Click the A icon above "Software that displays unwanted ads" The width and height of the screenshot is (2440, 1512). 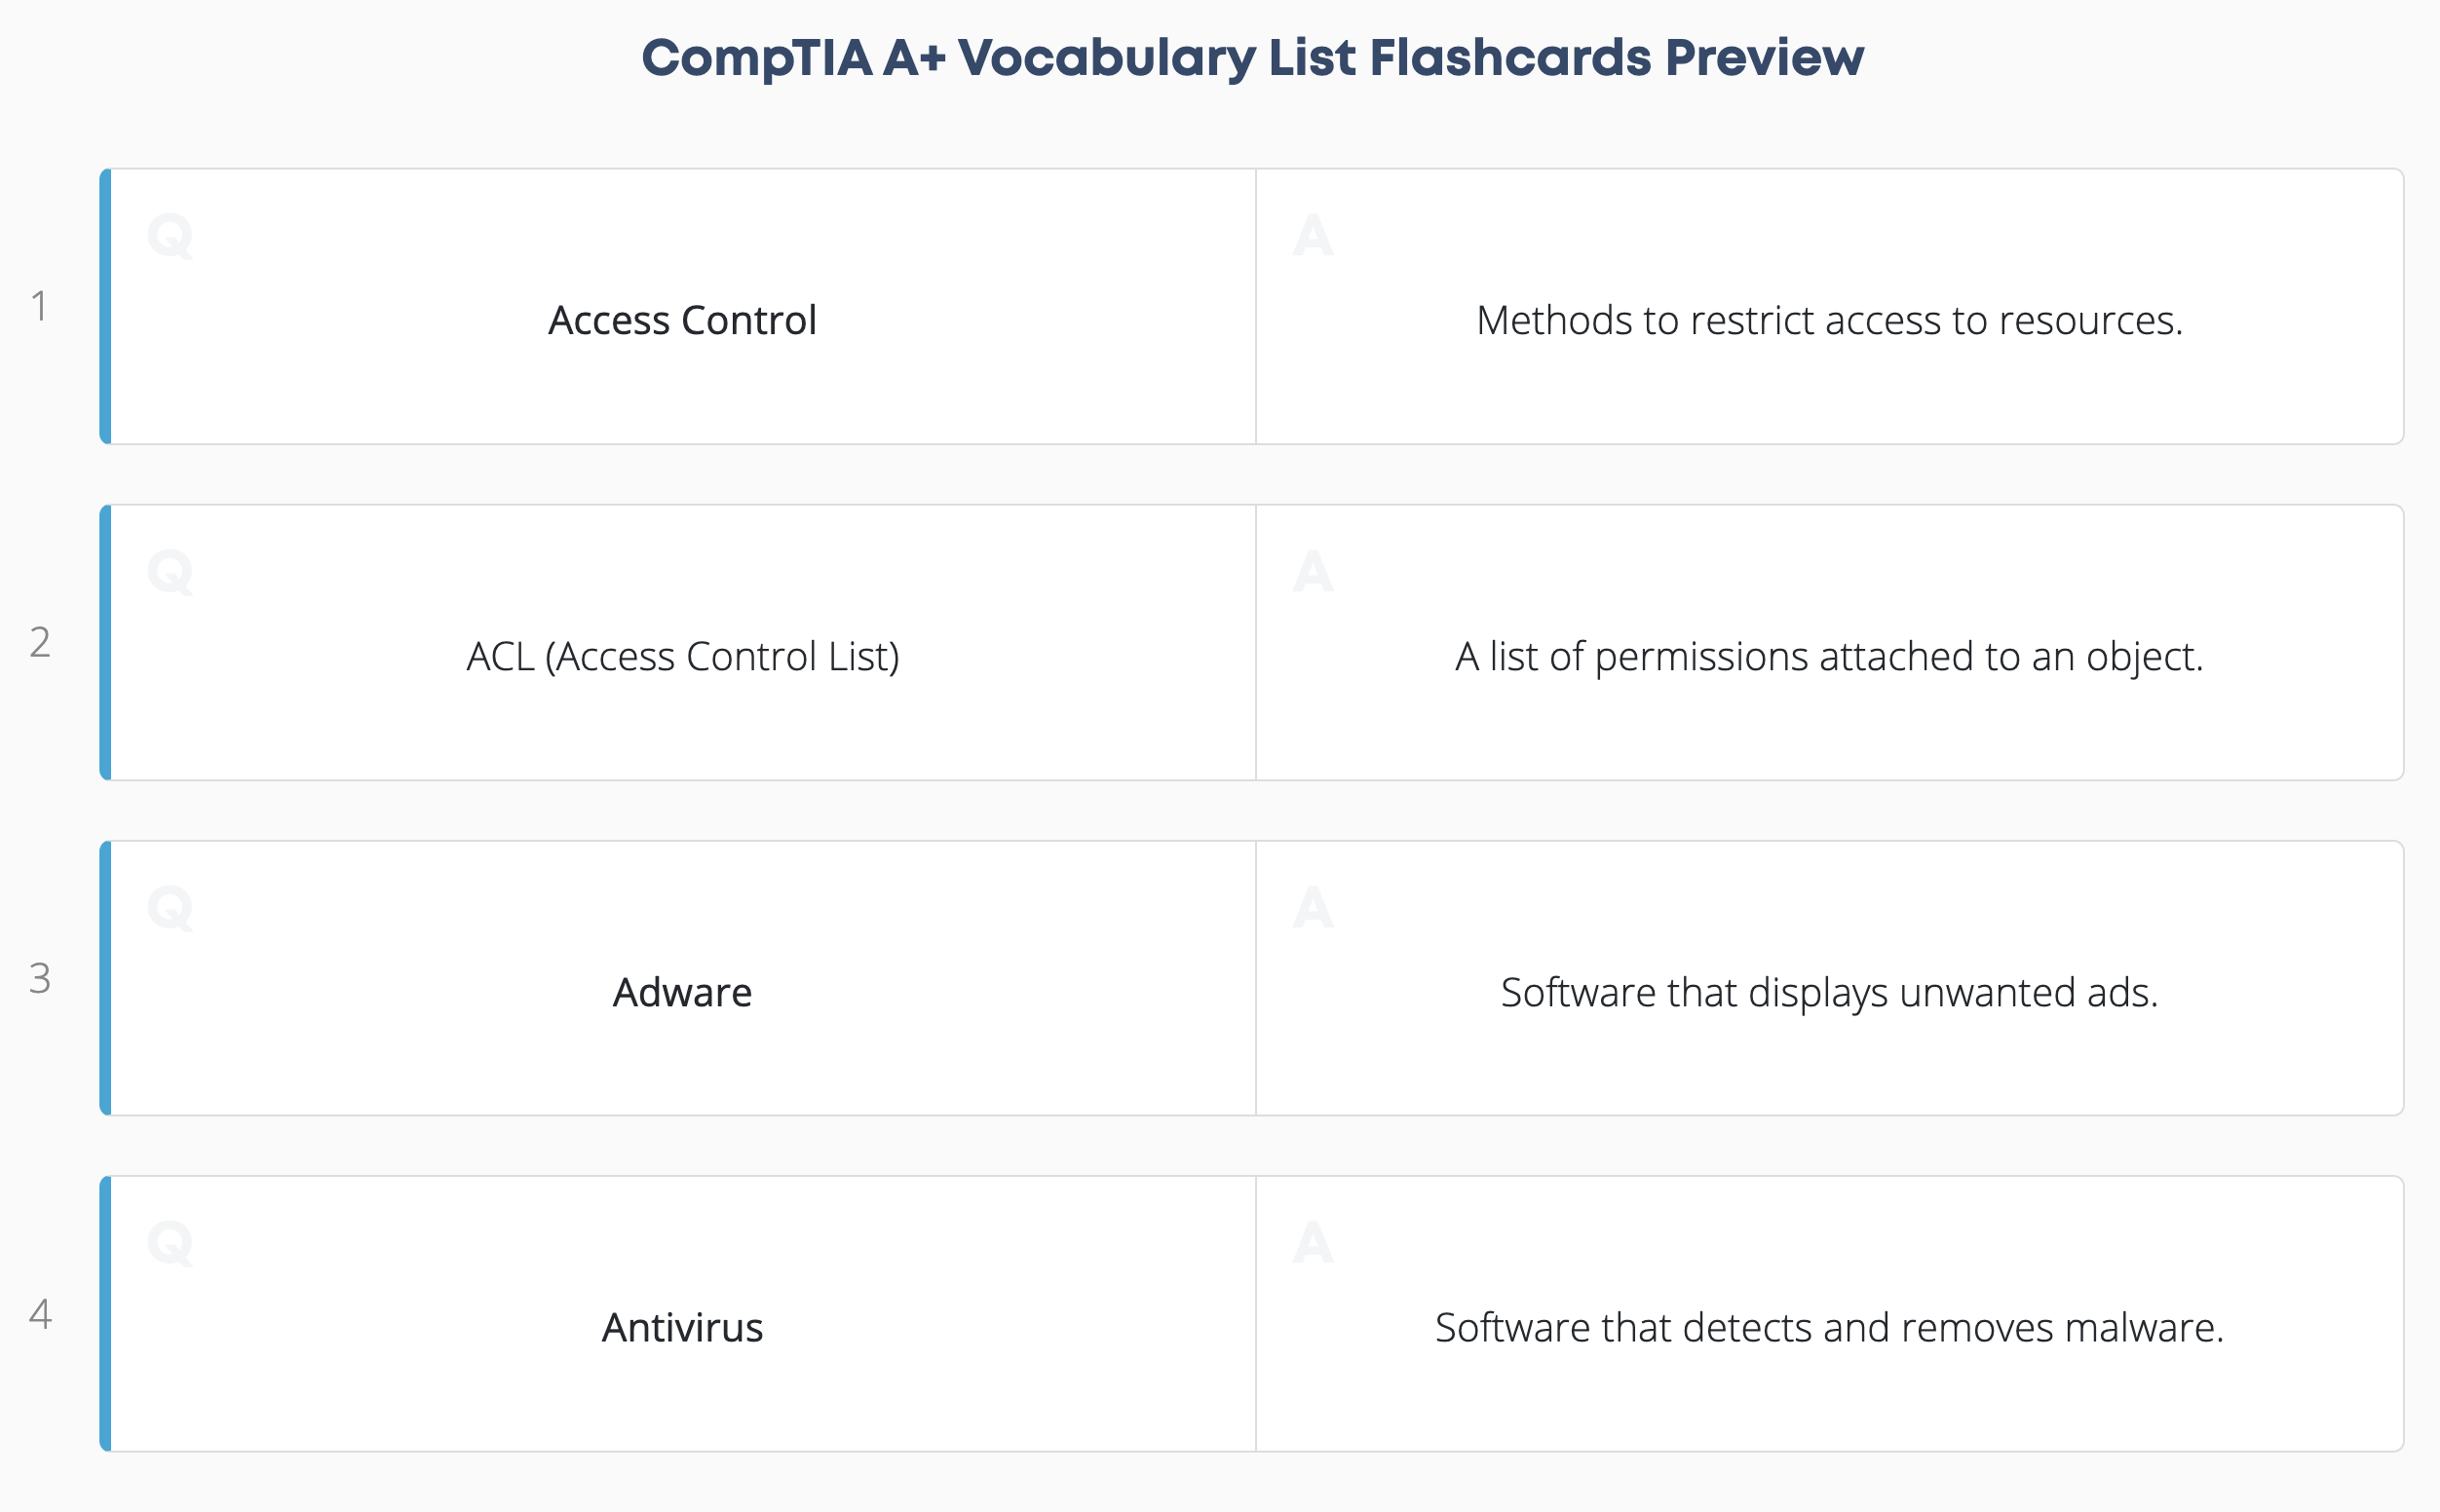tap(1312, 908)
